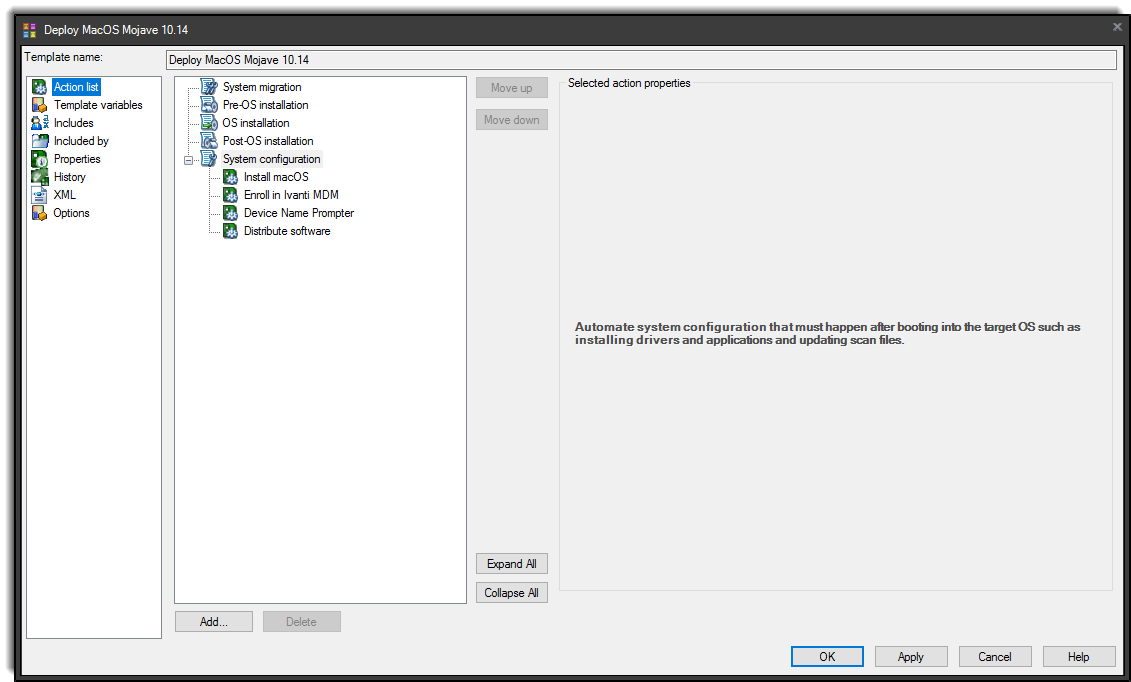Open Help for this dialog
The image size is (1131, 682).
pos(1078,656)
